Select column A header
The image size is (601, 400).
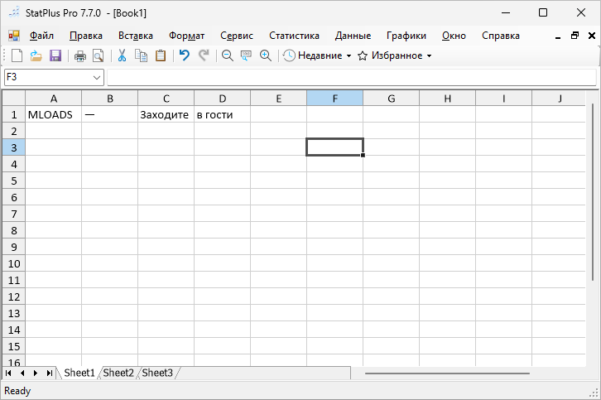[54, 98]
